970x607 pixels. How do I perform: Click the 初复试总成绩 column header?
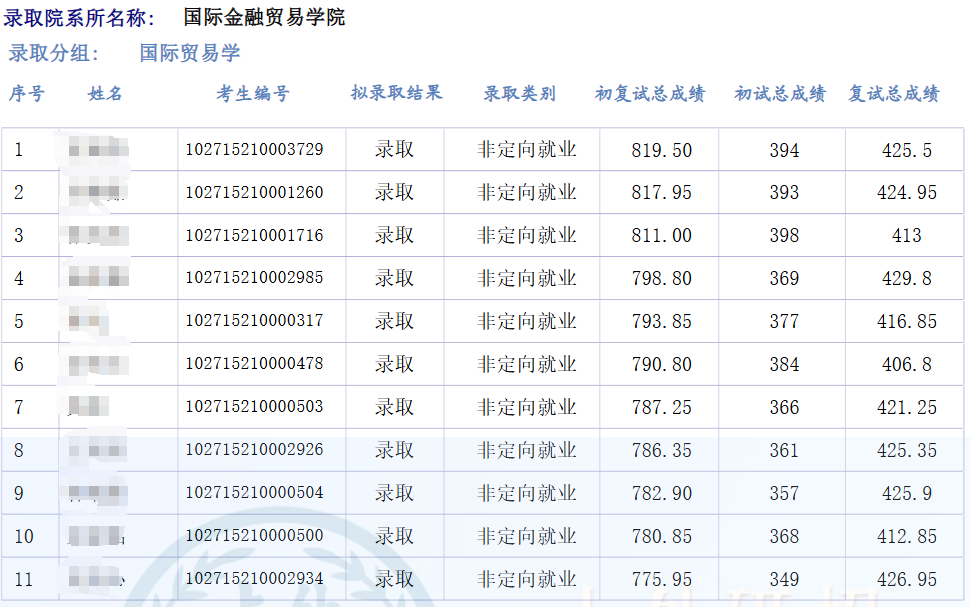point(650,94)
